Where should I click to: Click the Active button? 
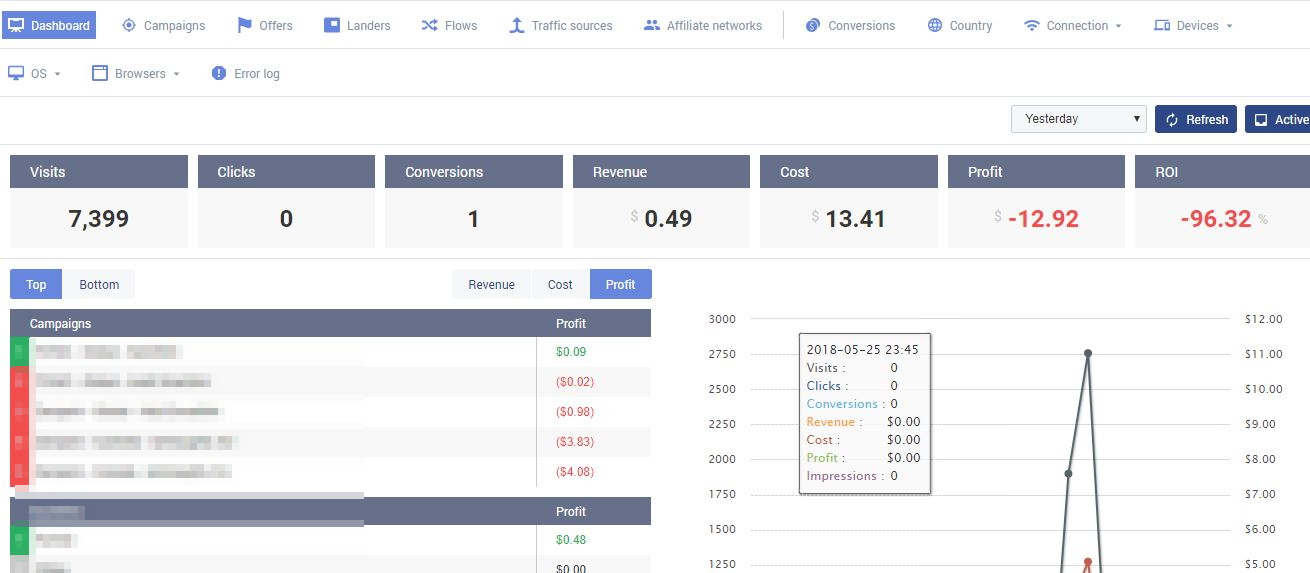[x=1280, y=119]
